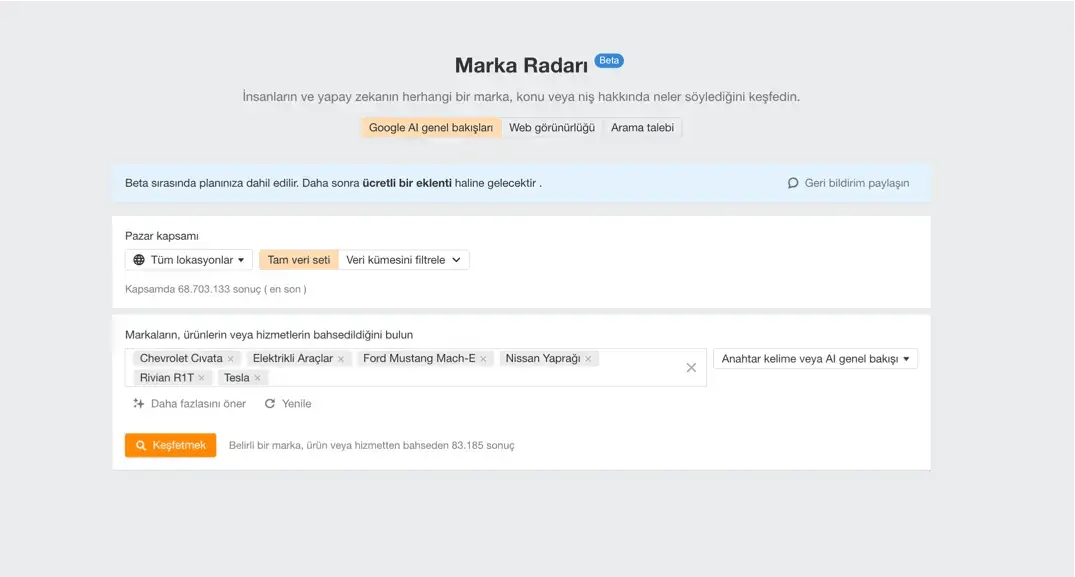Click the refresh icon next to Yenile

tap(268, 404)
